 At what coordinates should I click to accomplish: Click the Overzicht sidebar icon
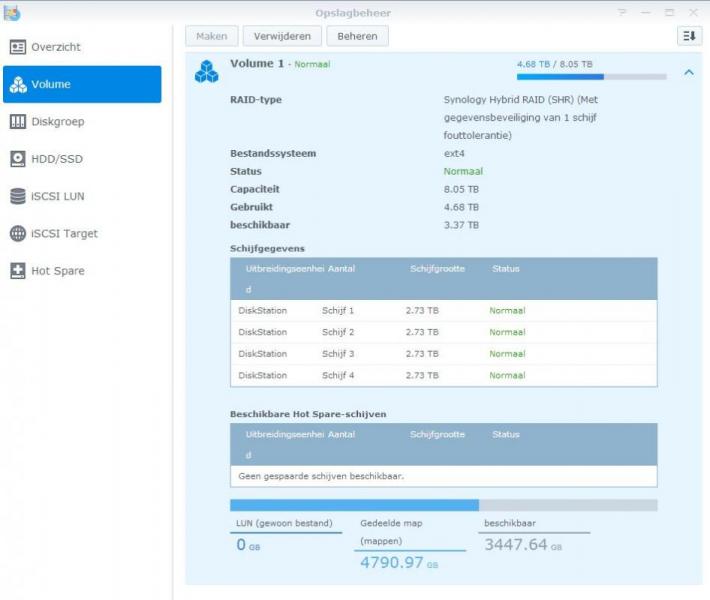pyautogui.click(x=18, y=47)
